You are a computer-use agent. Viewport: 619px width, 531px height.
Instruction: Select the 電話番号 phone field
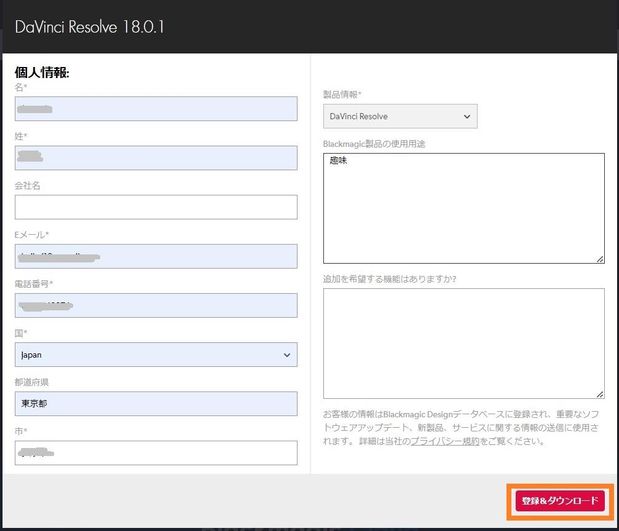point(156,305)
